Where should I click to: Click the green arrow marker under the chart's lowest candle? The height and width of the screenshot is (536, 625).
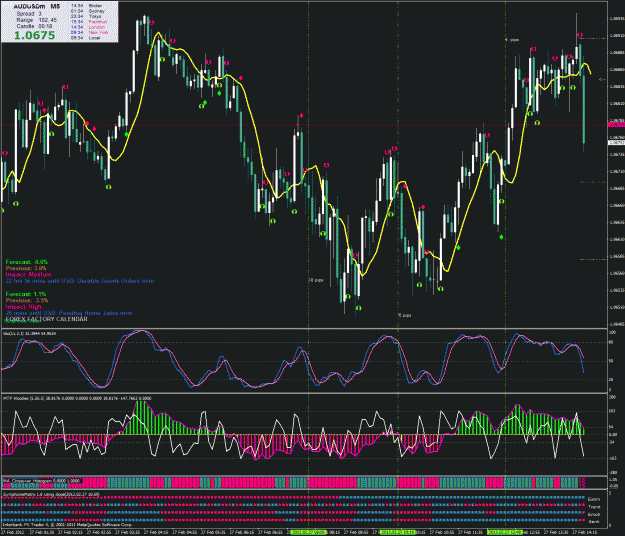coord(358,308)
